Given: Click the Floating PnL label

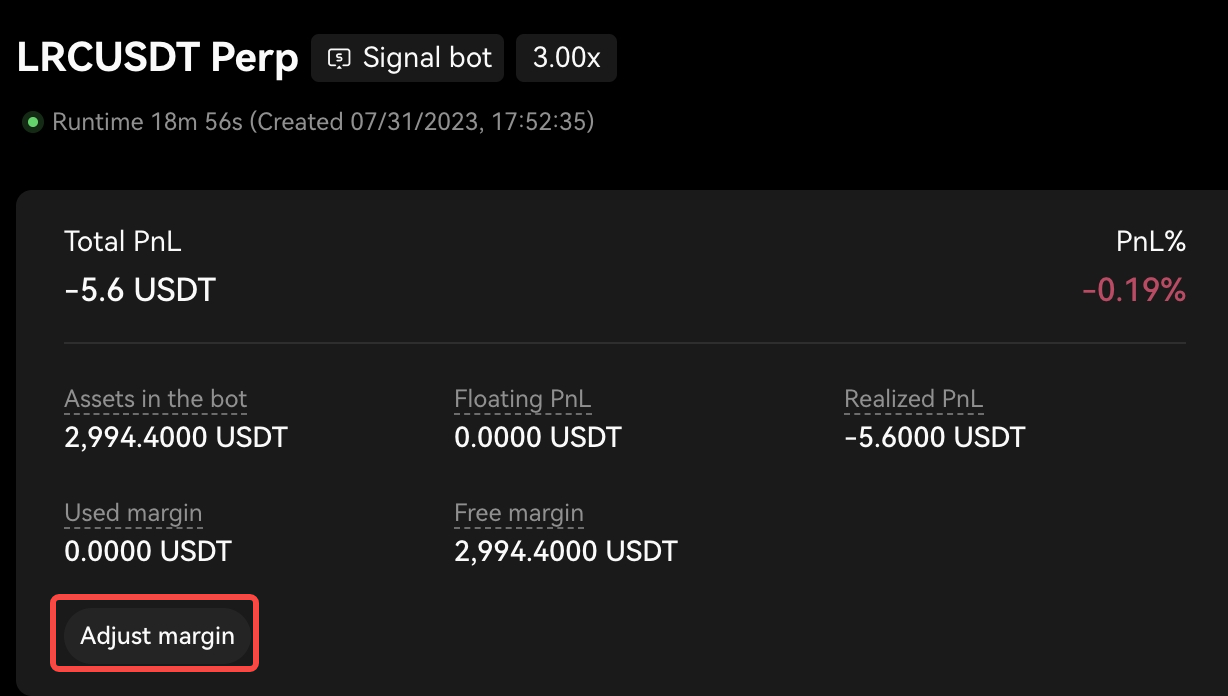Looking at the screenshot, I should (x=522, y=399).
